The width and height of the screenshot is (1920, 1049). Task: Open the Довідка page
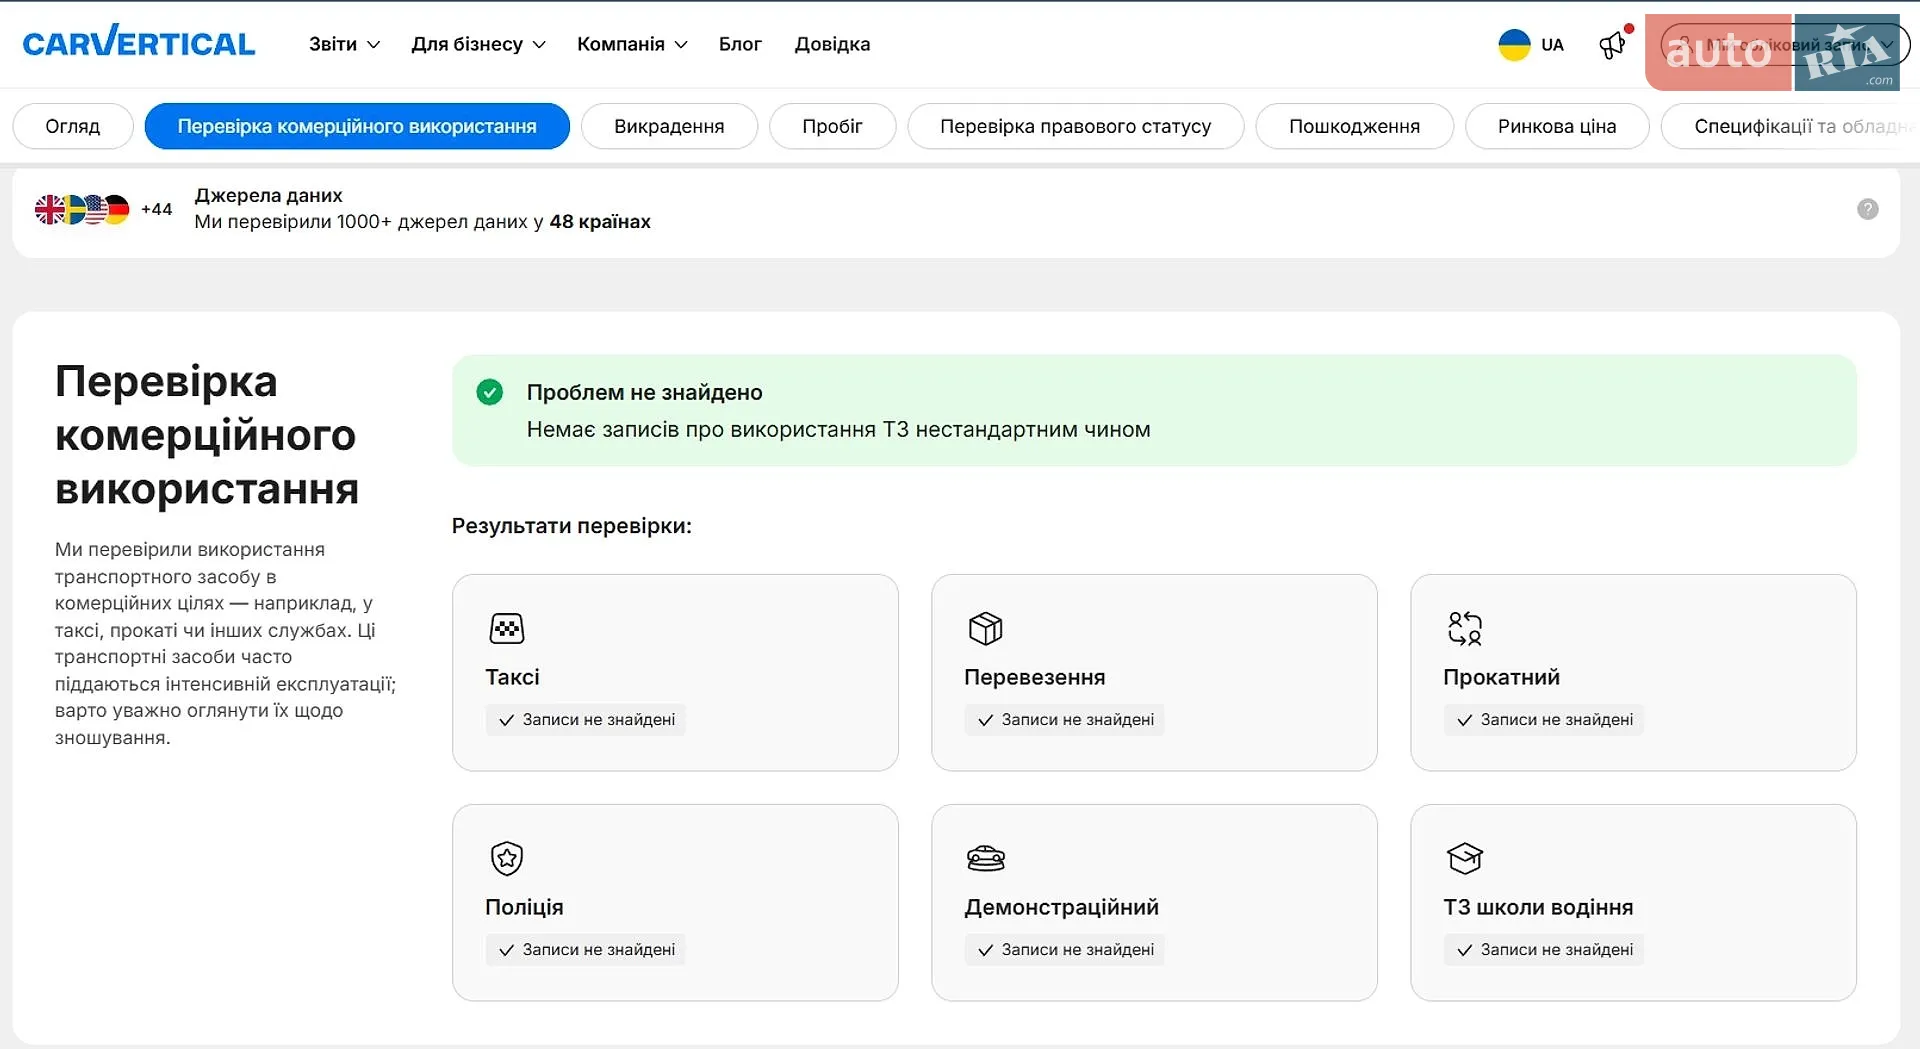[x=832, y=44]
